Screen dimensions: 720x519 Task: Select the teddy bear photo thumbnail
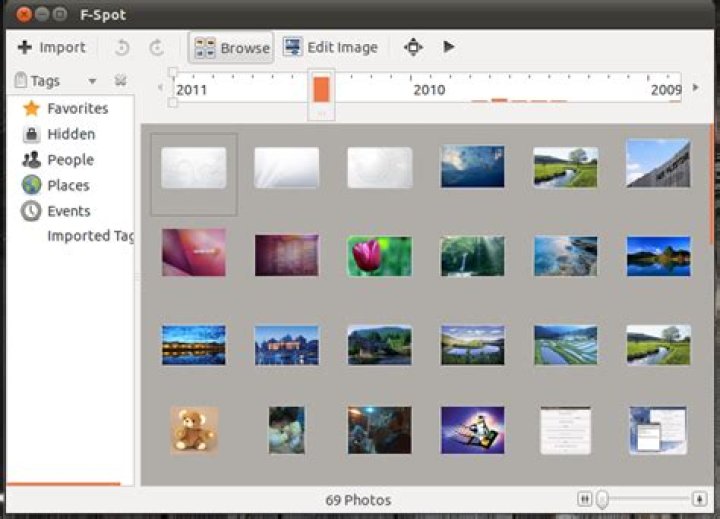pos(194,430)
